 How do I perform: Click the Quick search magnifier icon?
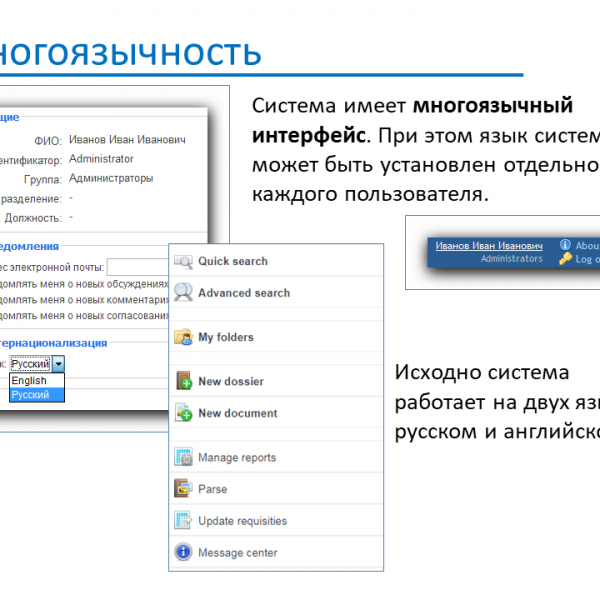[184, 262]
